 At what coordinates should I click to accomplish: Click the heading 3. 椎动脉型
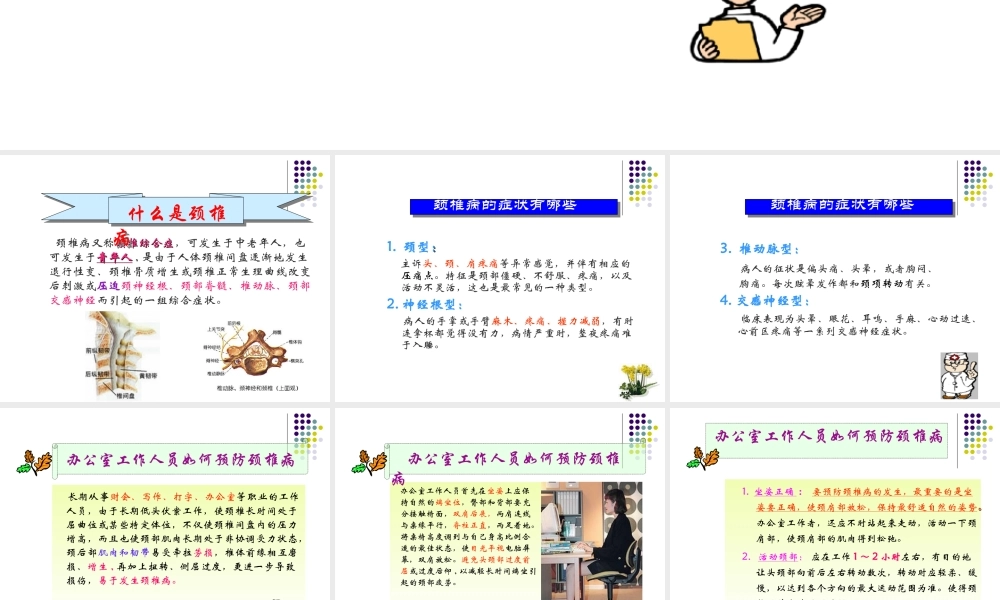tap(759, 249)
